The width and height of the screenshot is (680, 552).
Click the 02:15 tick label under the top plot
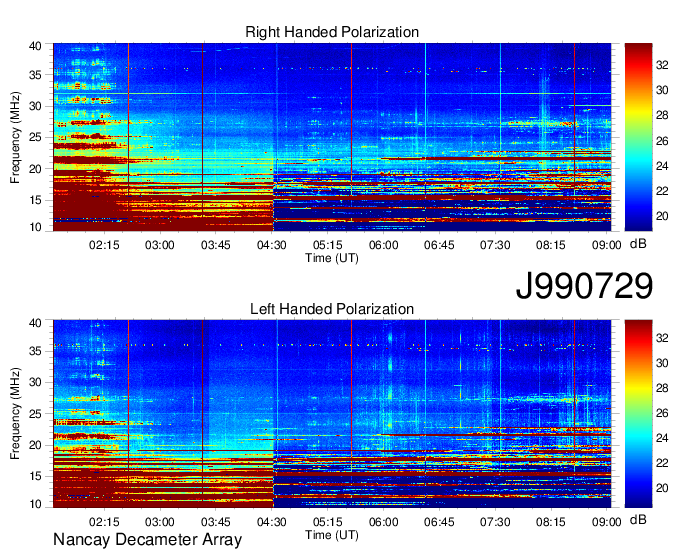[x=104, y=245]
